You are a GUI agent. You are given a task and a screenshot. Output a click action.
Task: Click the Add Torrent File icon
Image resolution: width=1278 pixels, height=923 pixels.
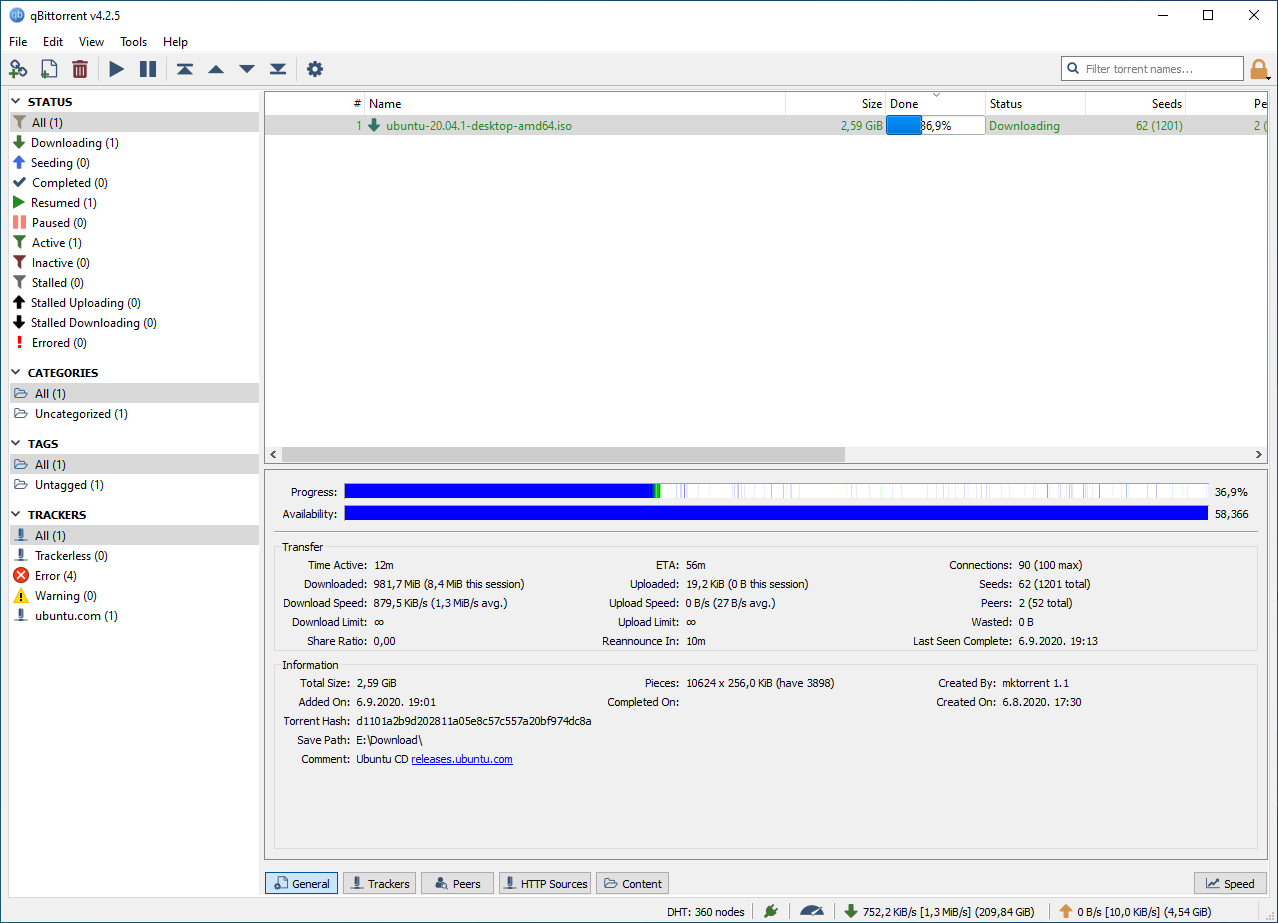[x=49, y=69]
